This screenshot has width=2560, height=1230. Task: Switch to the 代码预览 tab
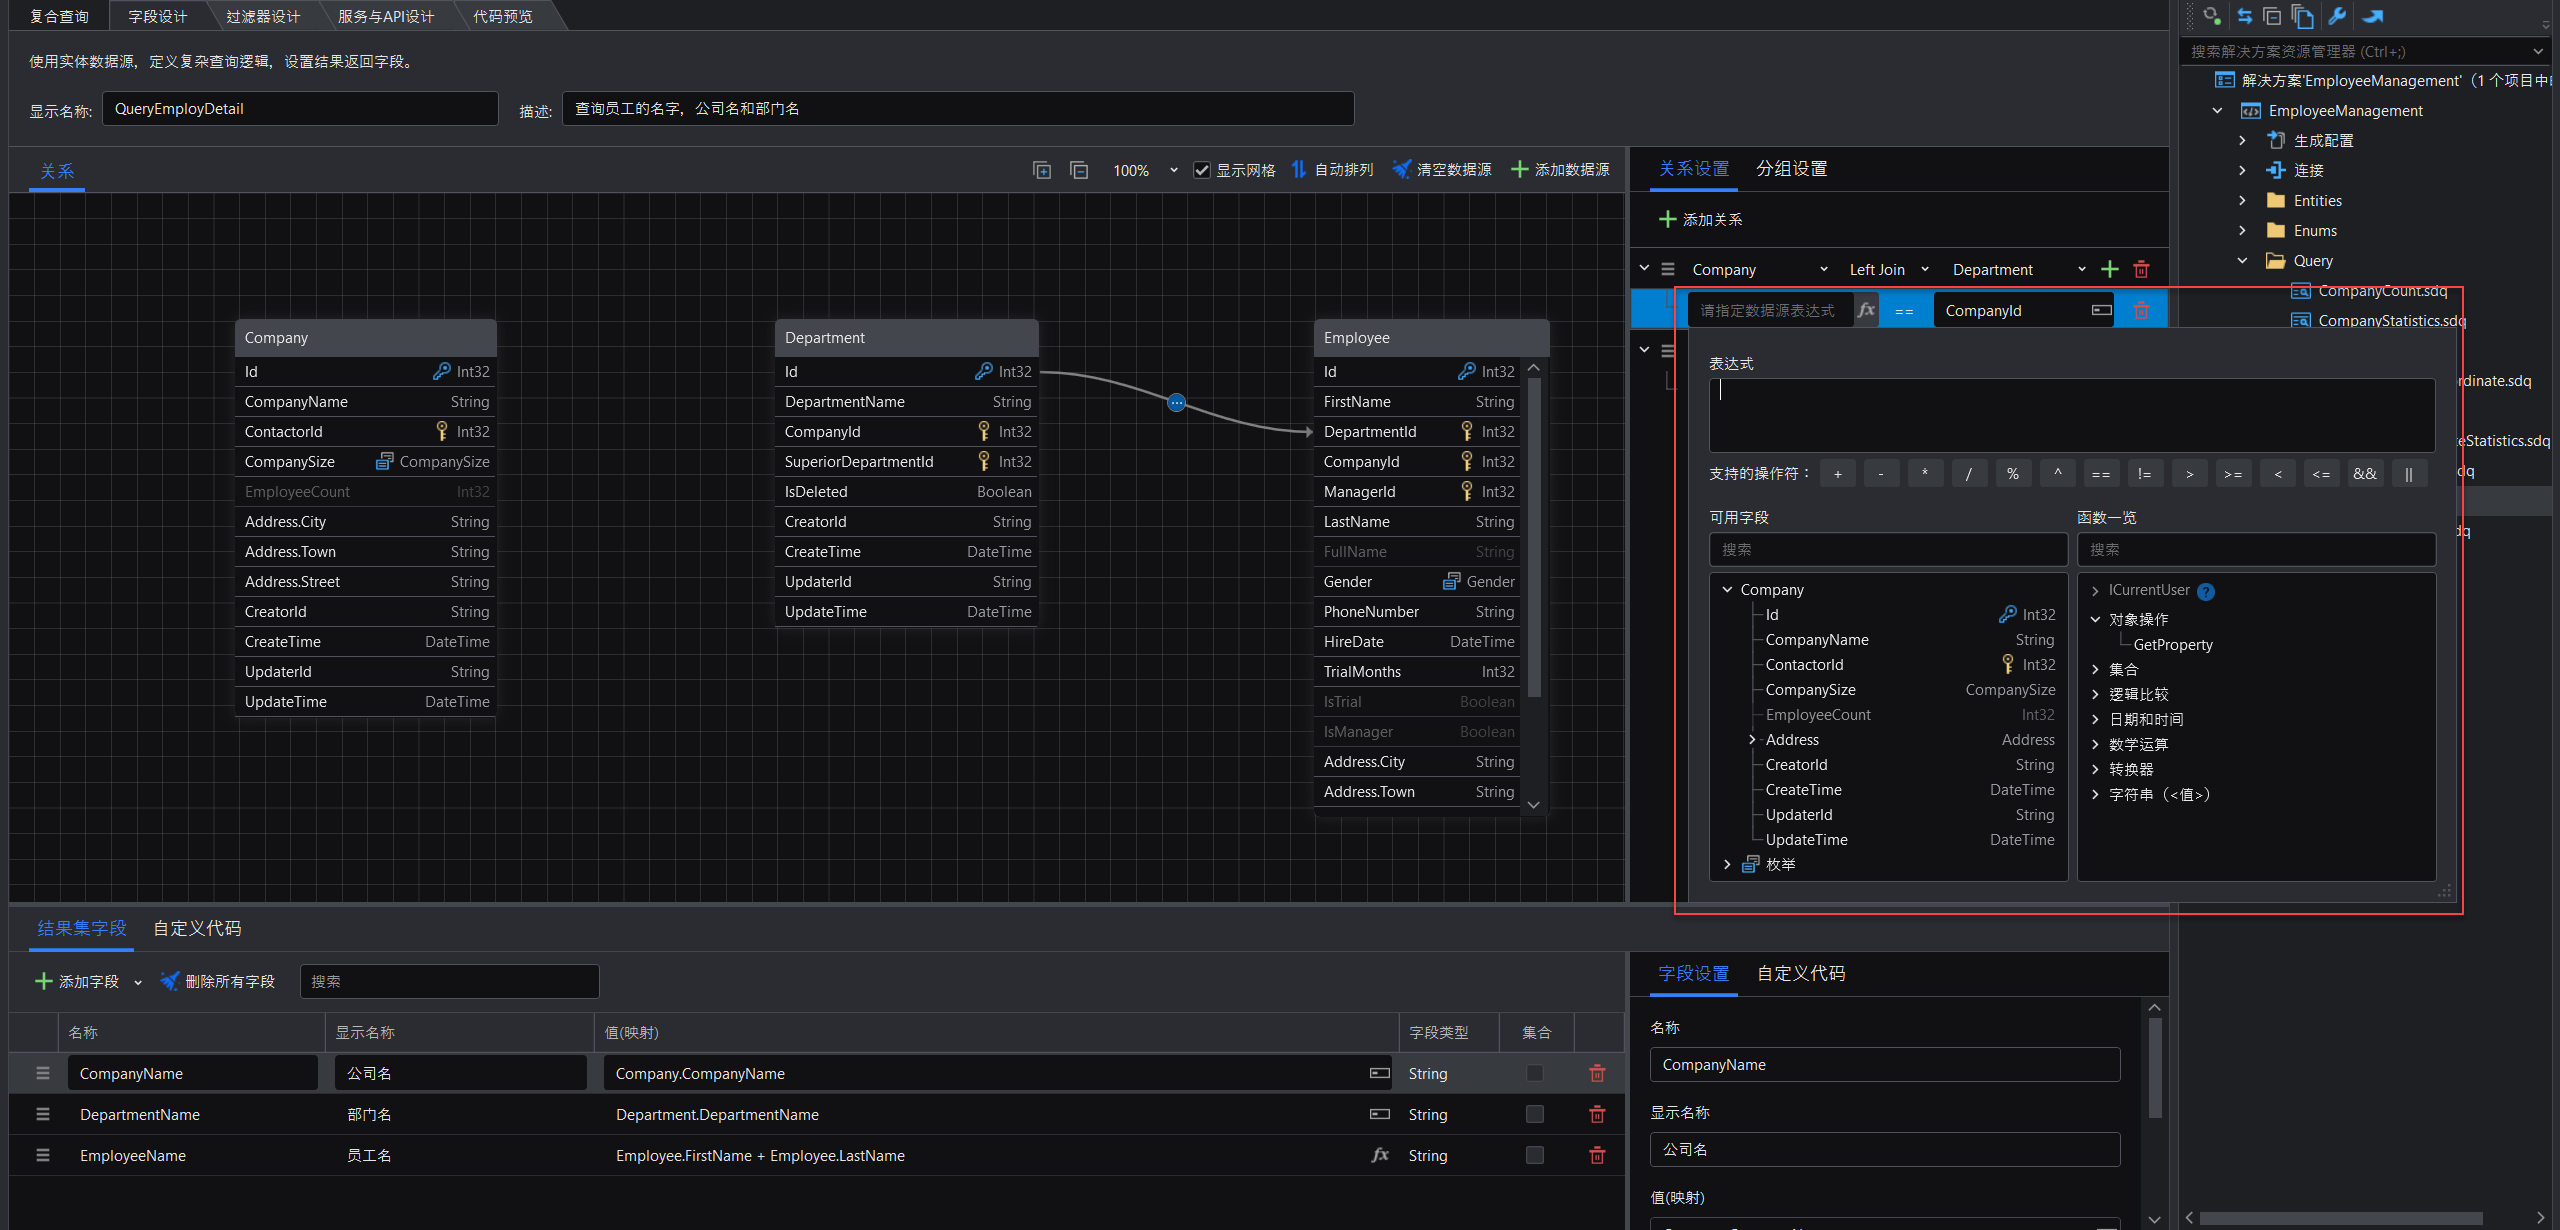(503, 16)
